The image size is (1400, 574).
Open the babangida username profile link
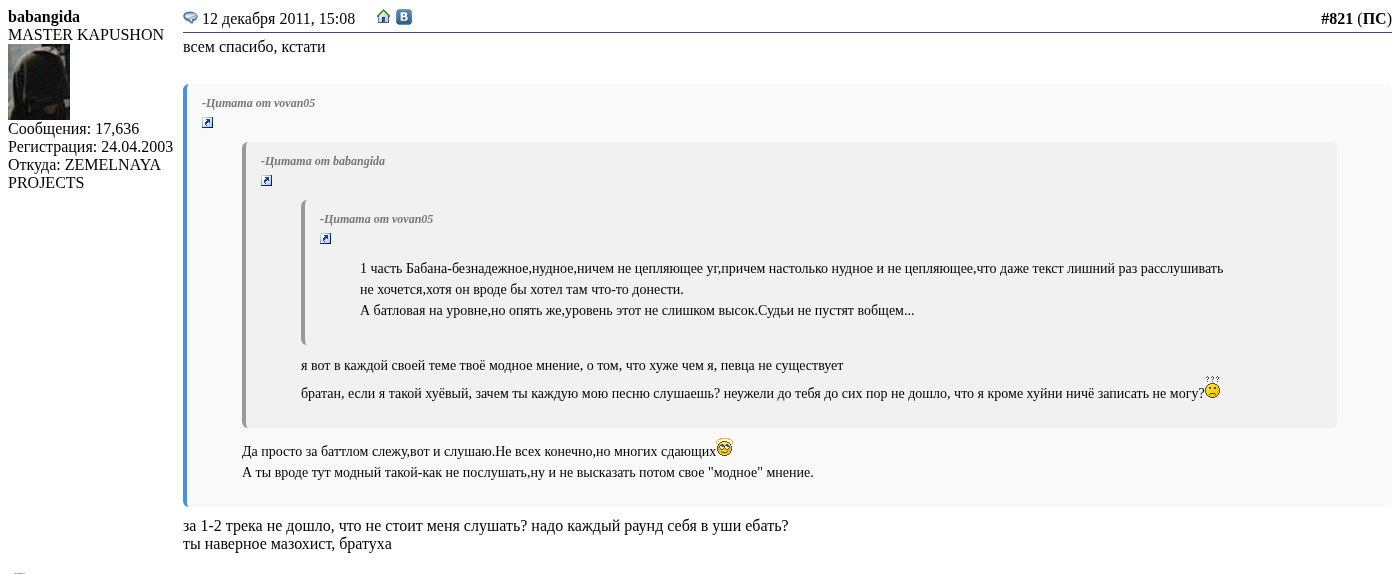pos(44,17)
